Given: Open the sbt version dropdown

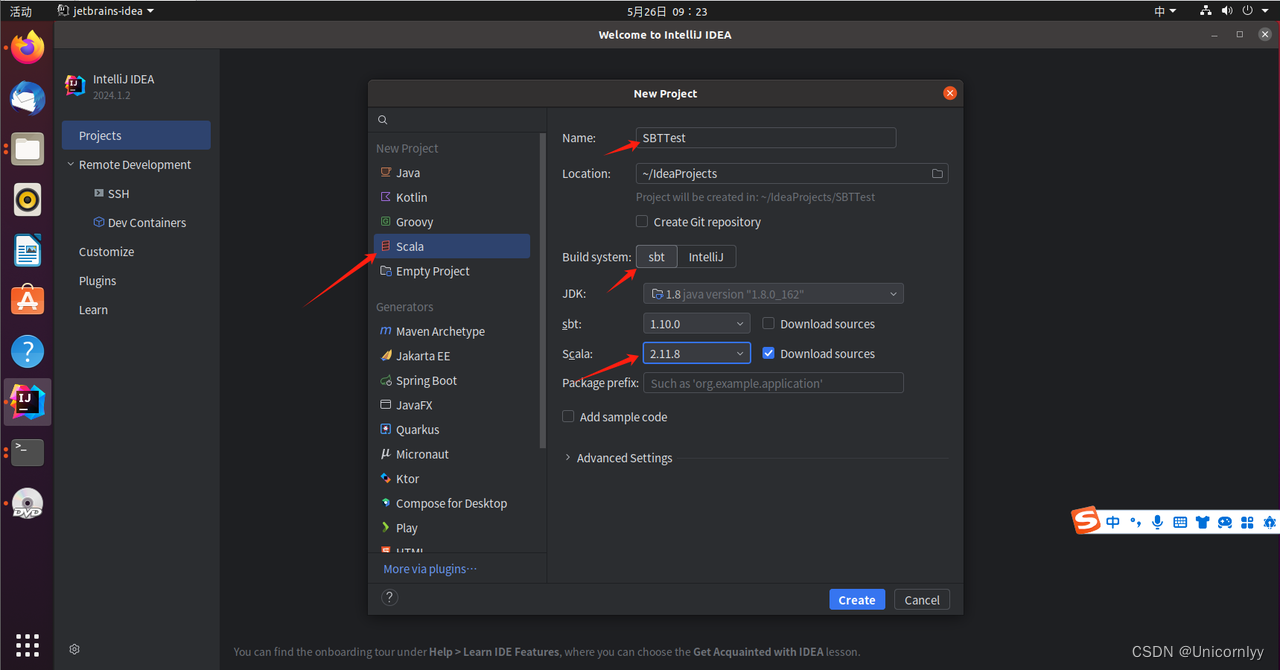Looking at the screenshot, I should pyautogui.click(x=697, y=324).
